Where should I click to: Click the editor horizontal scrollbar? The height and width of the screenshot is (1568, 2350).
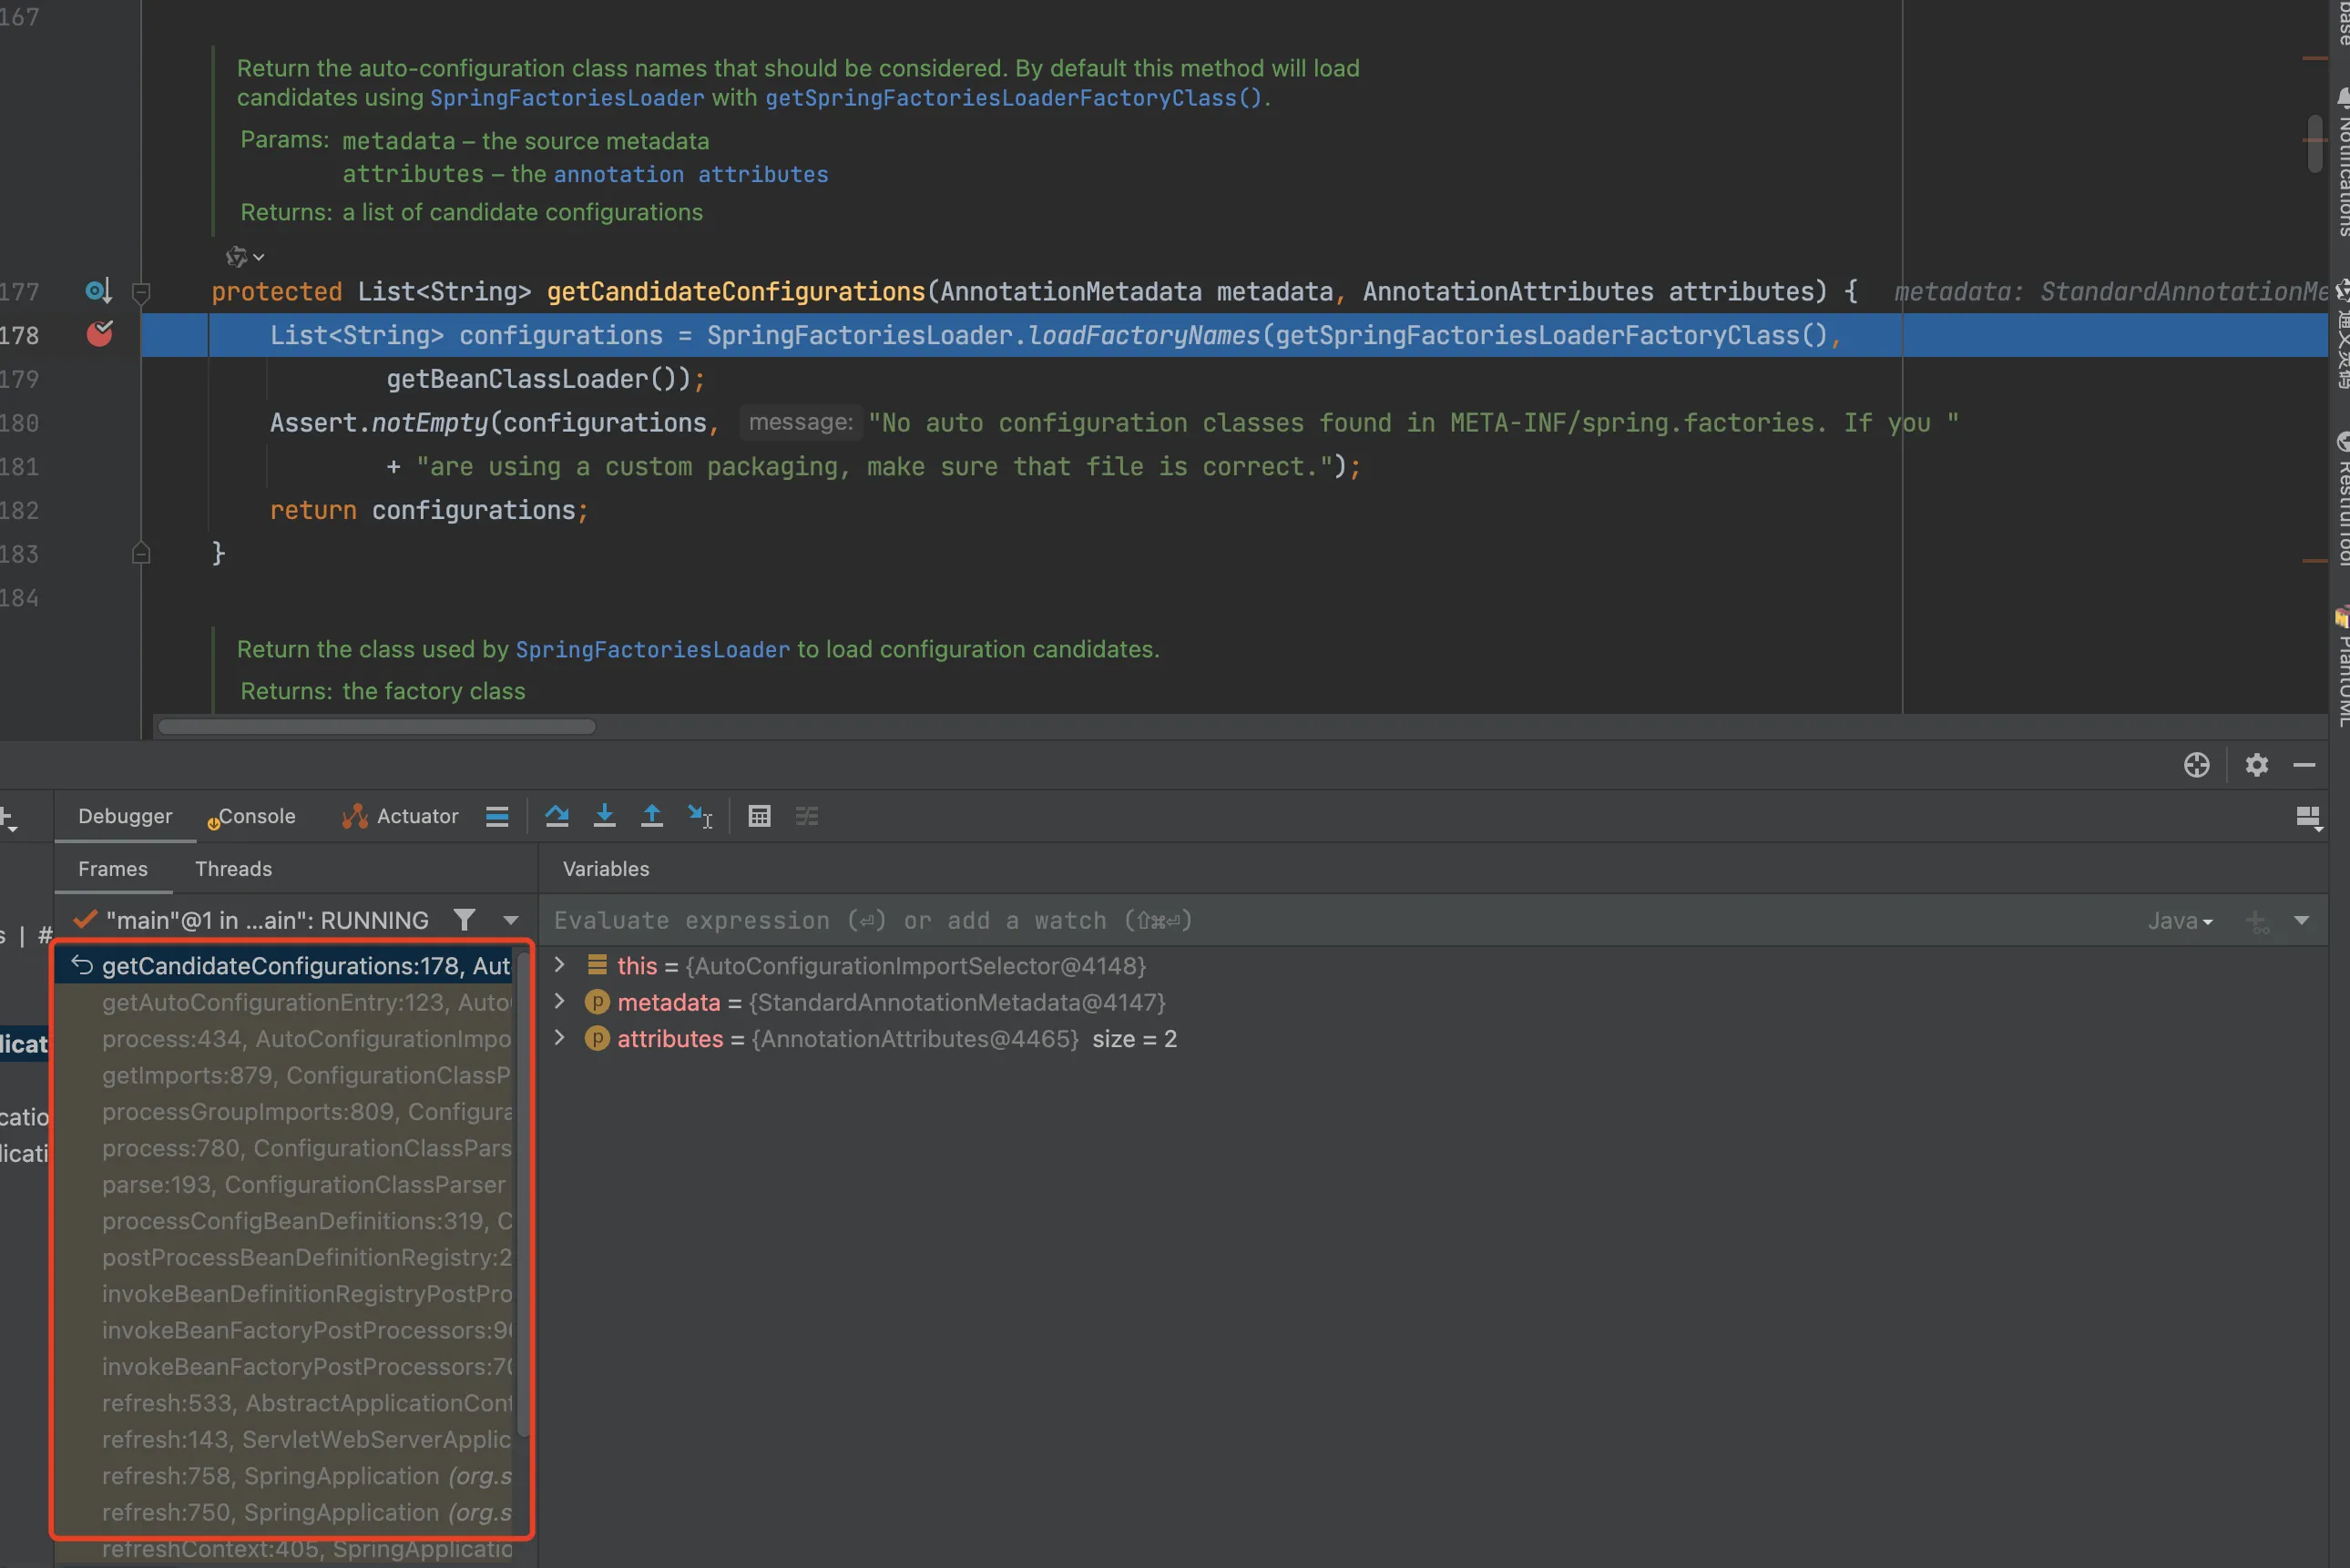pyautogui.click(x=376, y=727)
